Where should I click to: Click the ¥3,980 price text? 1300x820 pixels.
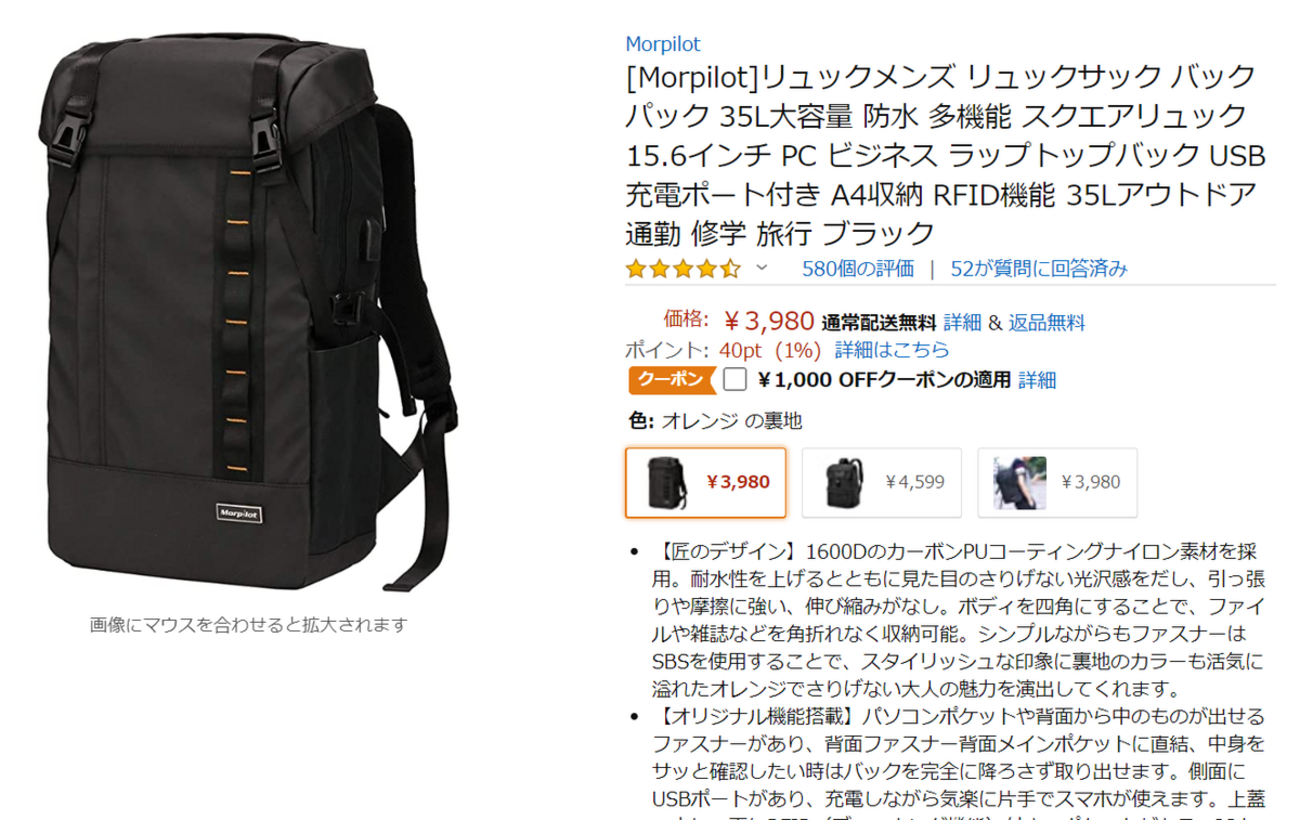pos(767,321)
